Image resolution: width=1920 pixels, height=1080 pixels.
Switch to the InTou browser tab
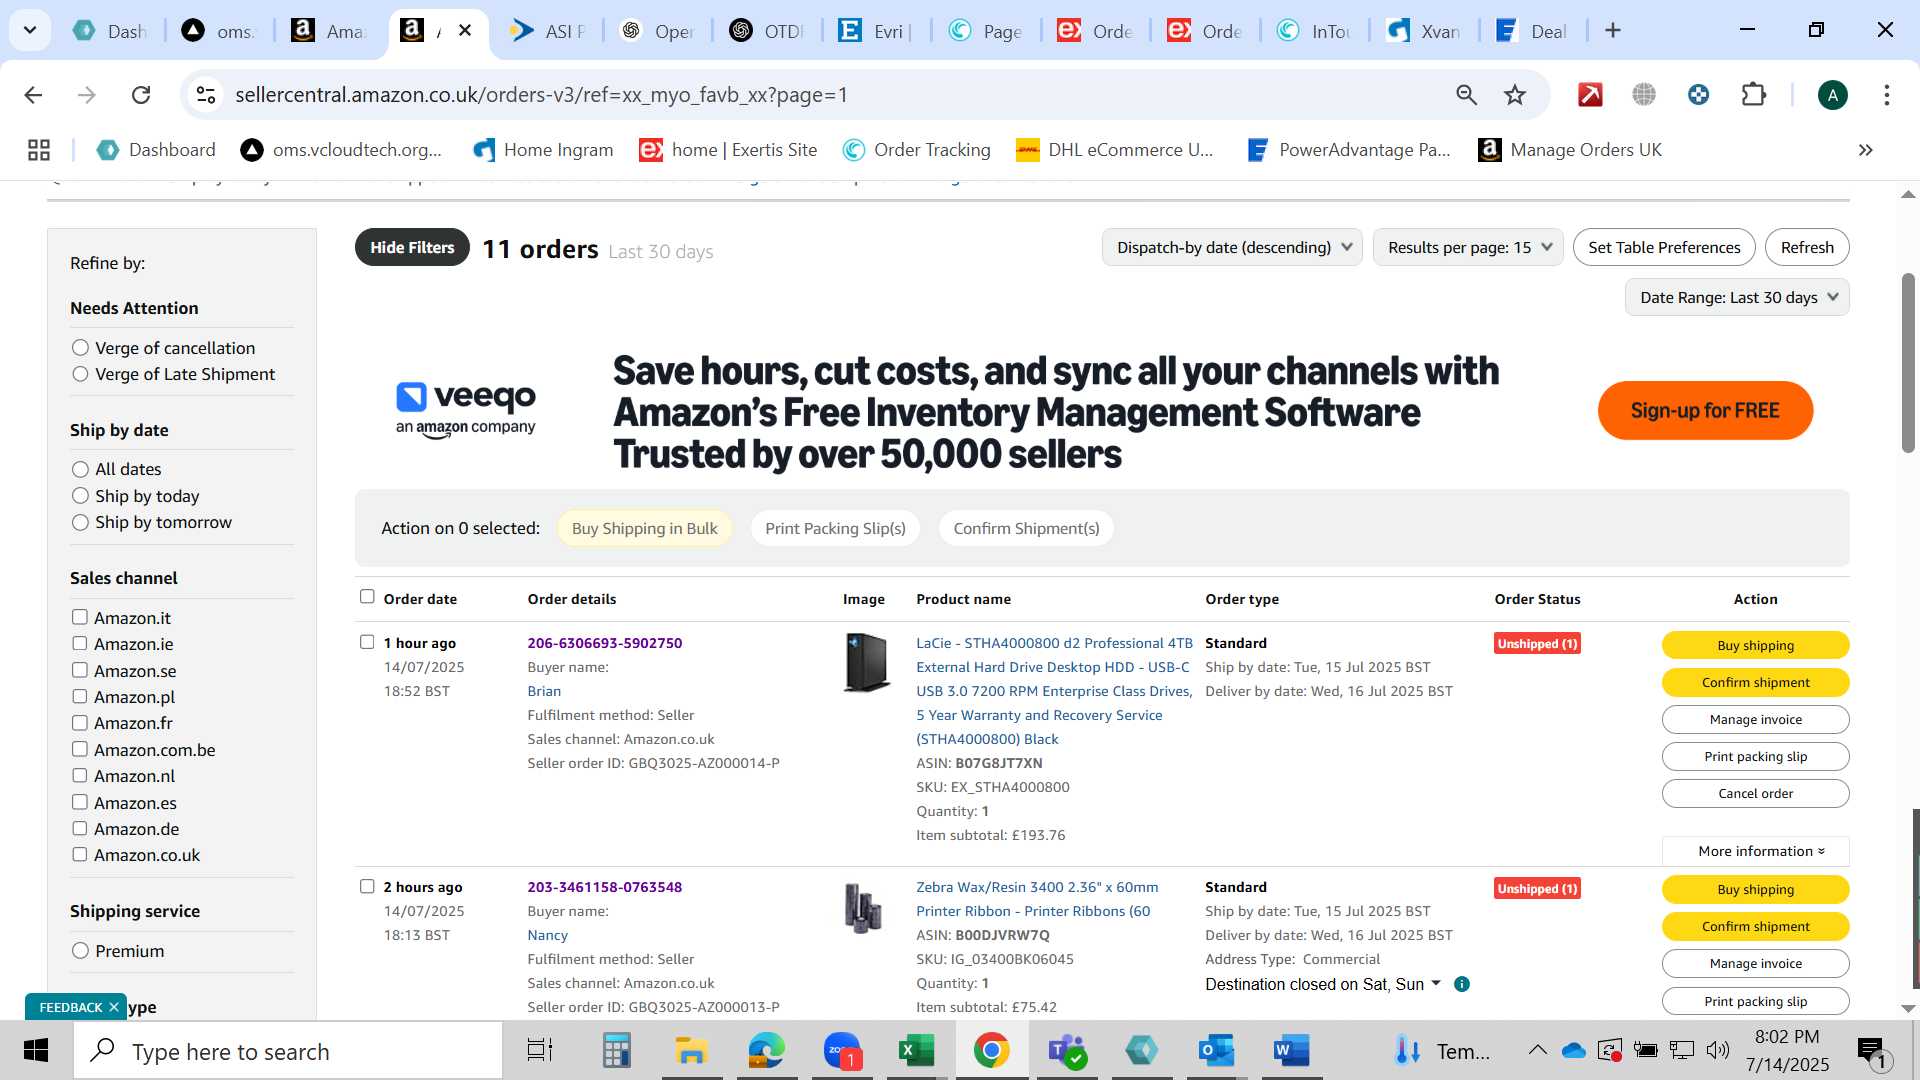pos(1315,31)
